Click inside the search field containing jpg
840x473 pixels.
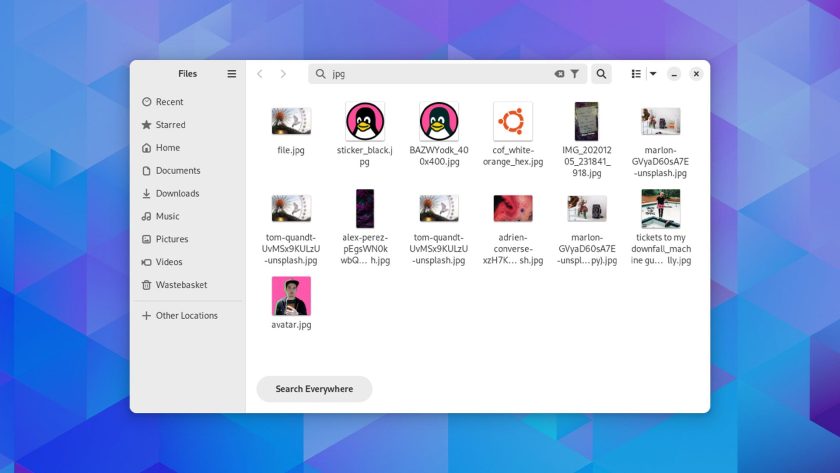440,74
